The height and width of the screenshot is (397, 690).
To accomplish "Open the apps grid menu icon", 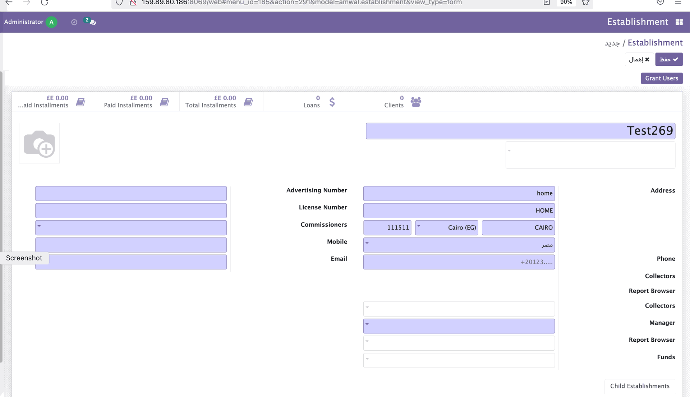I will click(x=679, y=22).
